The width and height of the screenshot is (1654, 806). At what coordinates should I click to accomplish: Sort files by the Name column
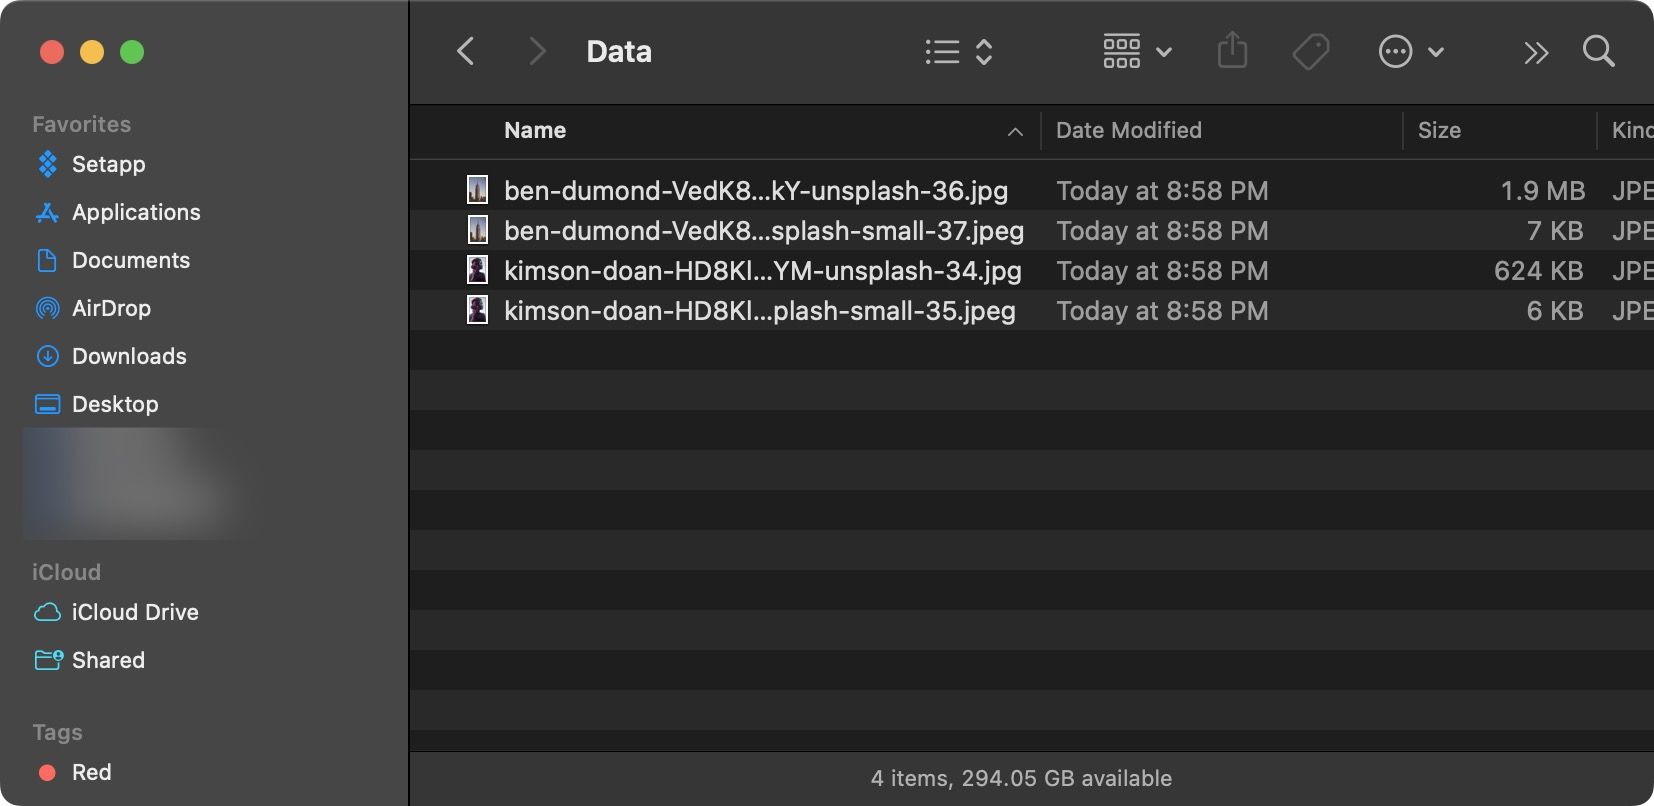tap(535, 130)
